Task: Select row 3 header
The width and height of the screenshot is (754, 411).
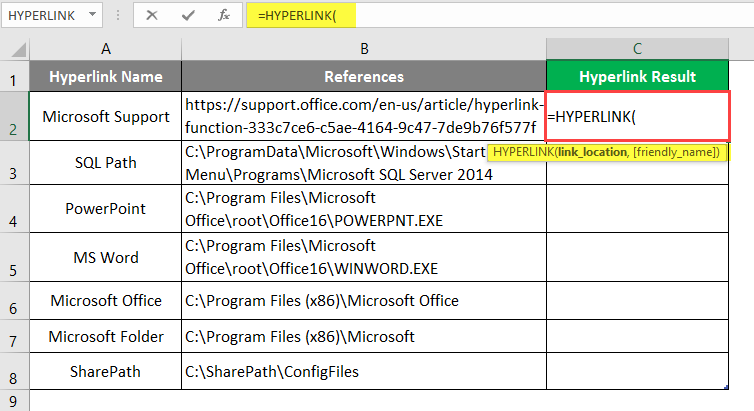Action: 14,163
